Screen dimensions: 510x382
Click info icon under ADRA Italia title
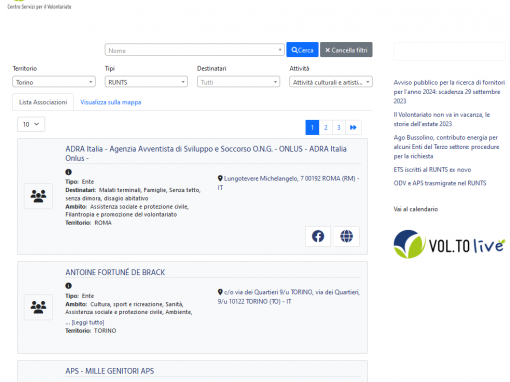68,172
